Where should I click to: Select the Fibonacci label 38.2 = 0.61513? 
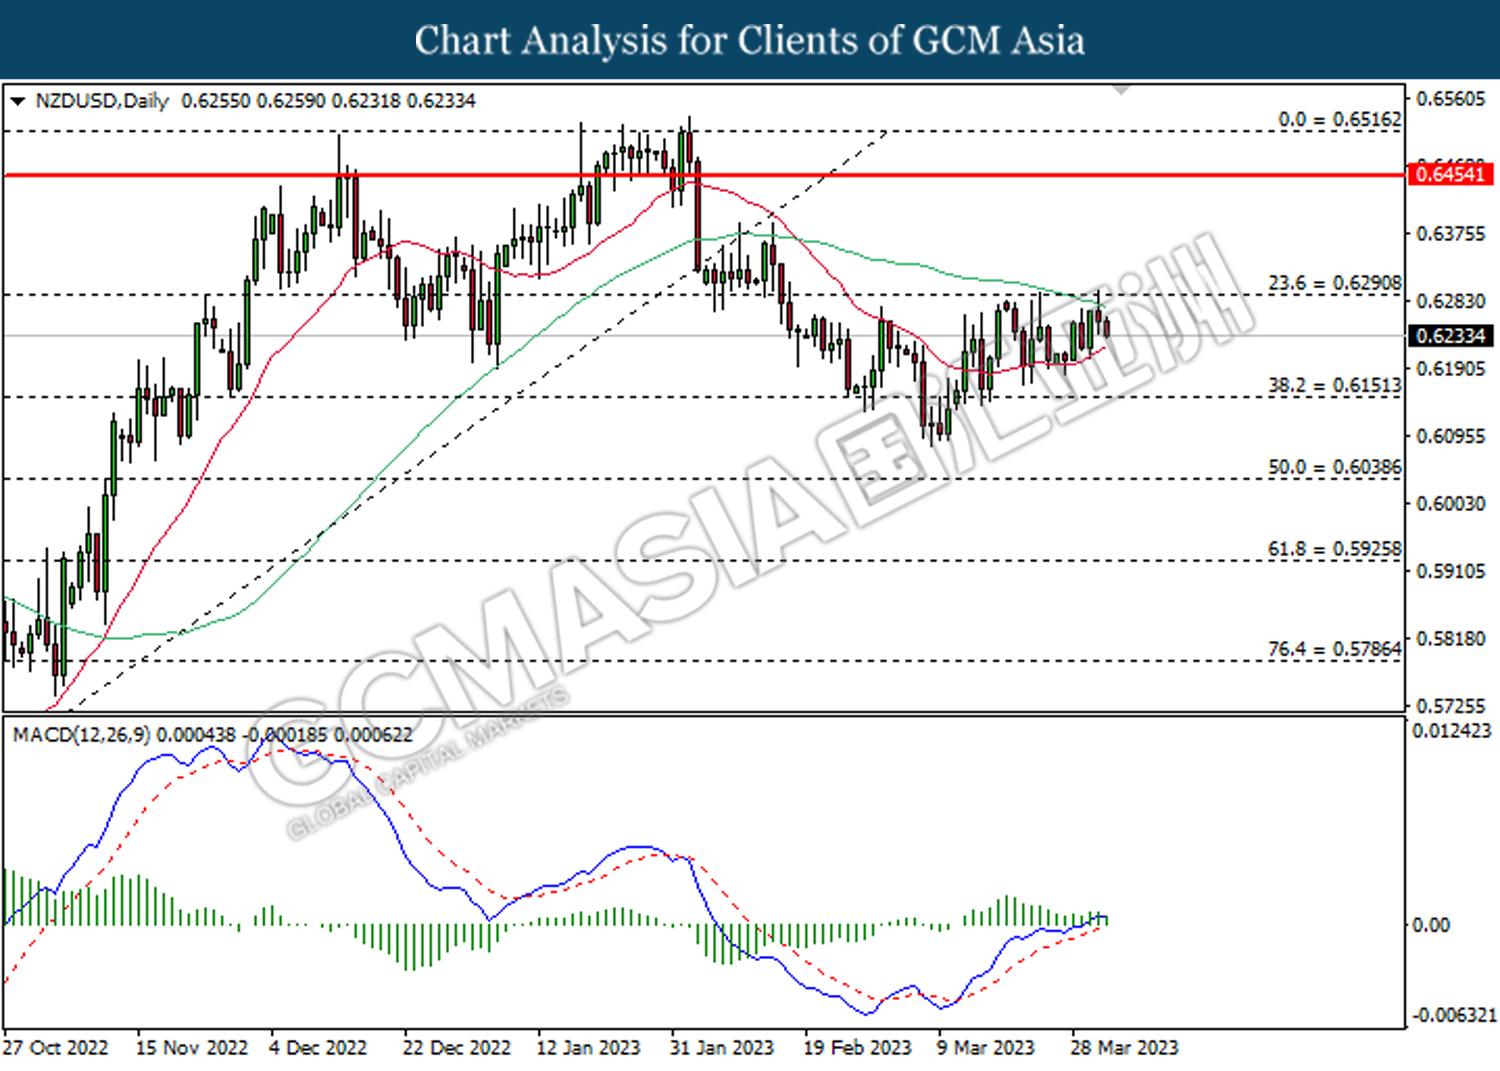click(1335, 385)
